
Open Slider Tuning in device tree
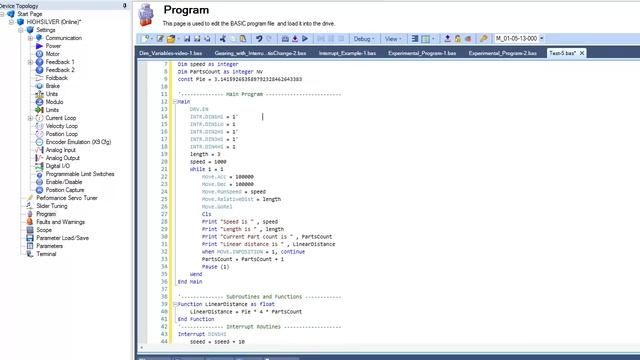(x=52, y=206)
